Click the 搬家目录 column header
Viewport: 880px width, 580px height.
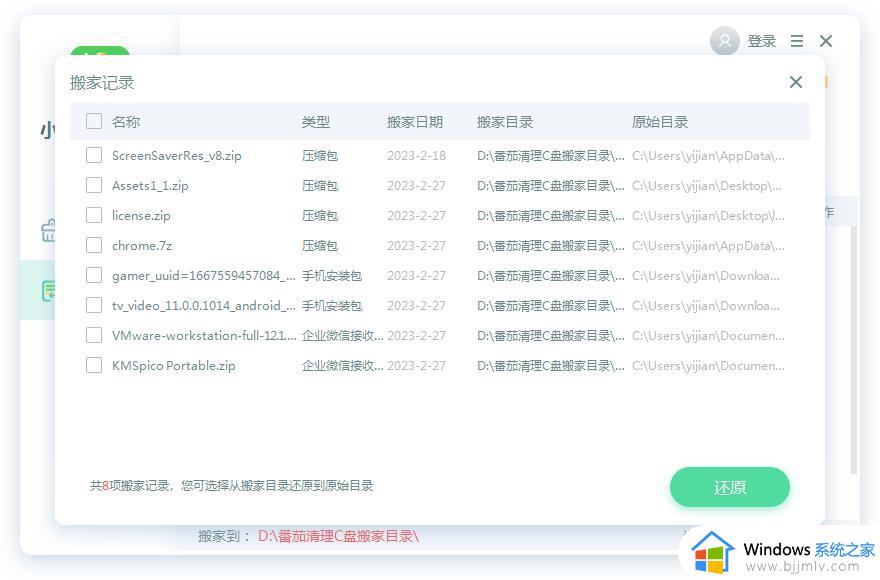tap(505, 122)
